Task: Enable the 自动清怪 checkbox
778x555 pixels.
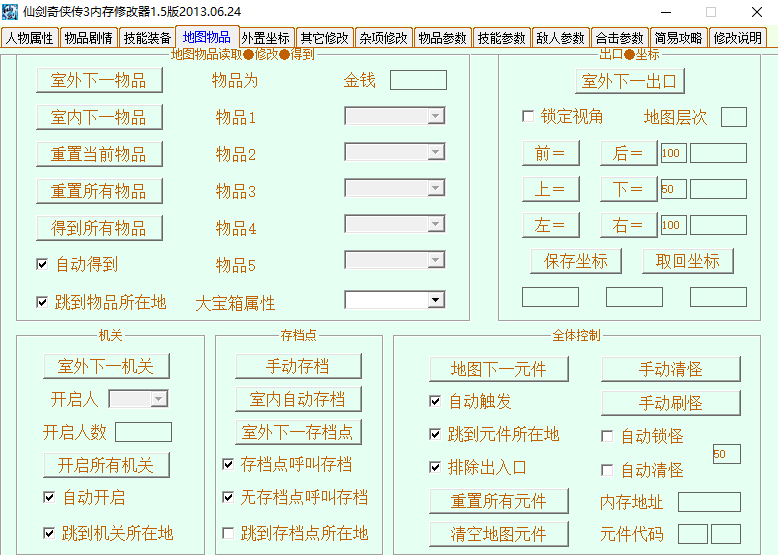Action: click(x=607, y=470)
